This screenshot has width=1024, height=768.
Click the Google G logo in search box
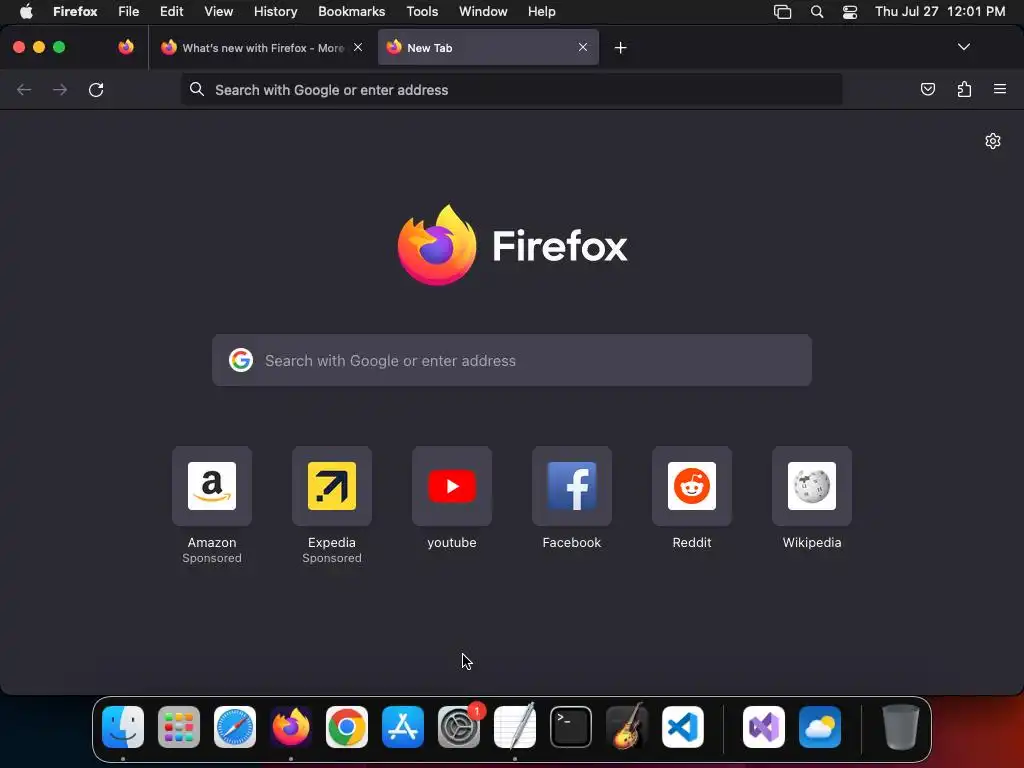coord(240,360)
